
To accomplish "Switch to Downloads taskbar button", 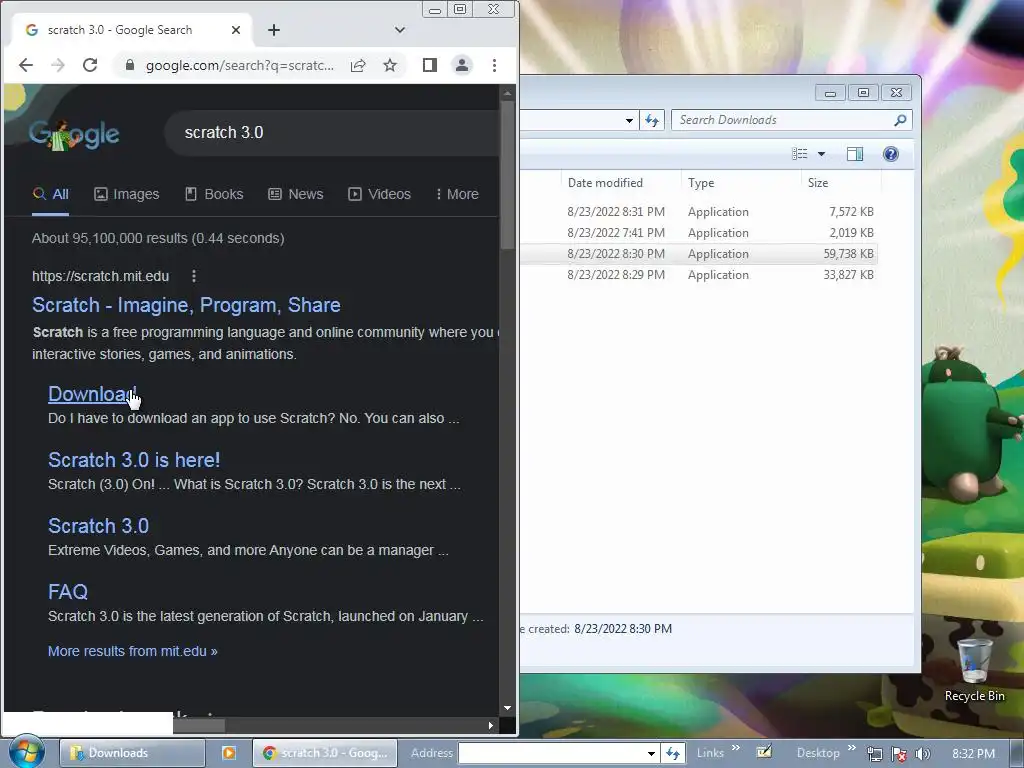I will pyautogui.click(x=133, y=753).
